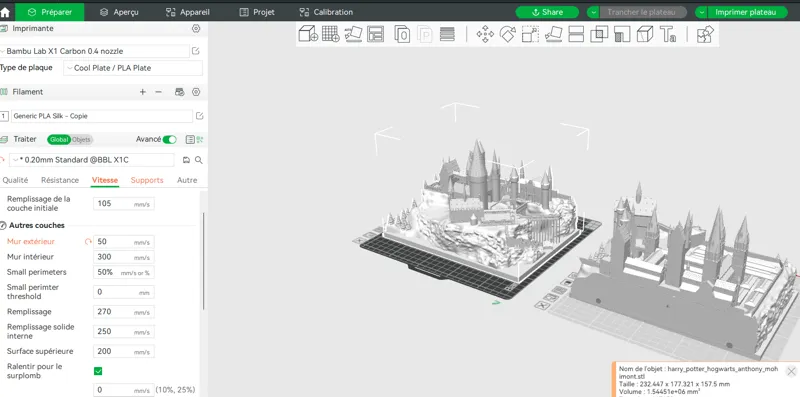Click the copy toolbar icon marked 0
Viewport: 800px width, 397px height.
click(402, 34)
